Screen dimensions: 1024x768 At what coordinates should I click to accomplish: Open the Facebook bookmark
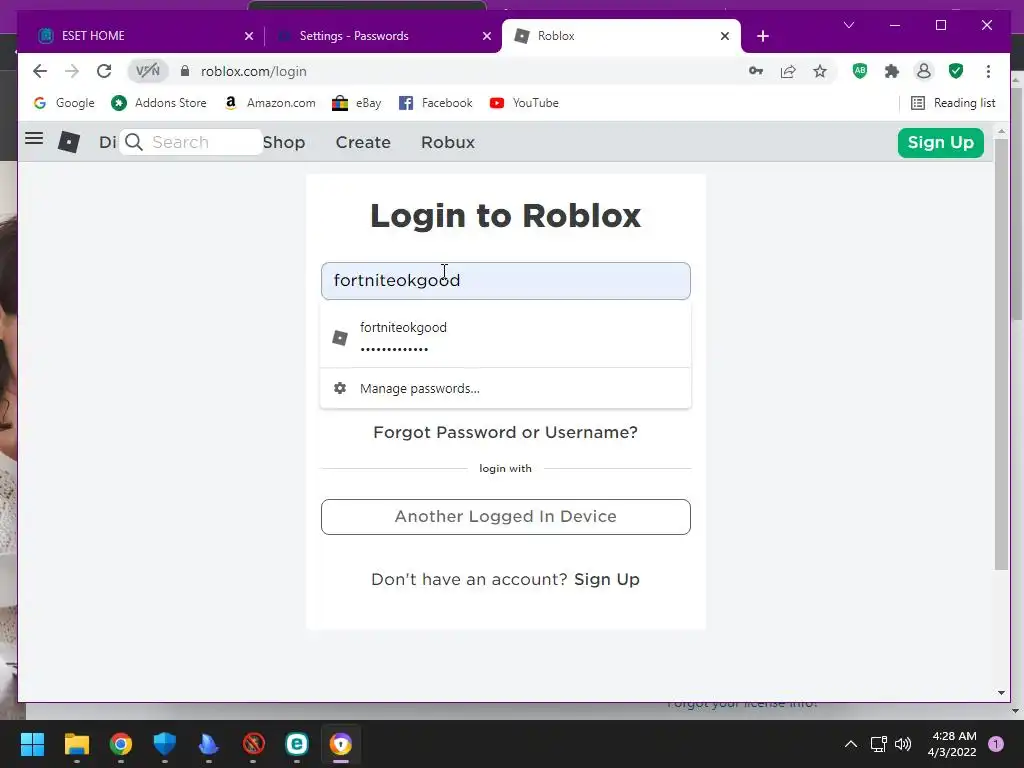[436, 103]
